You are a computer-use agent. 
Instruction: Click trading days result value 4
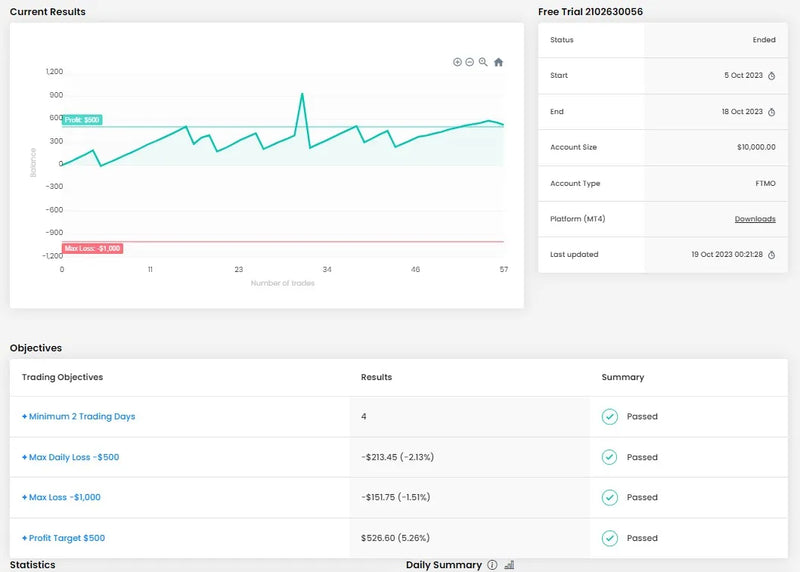click(363, 416)
